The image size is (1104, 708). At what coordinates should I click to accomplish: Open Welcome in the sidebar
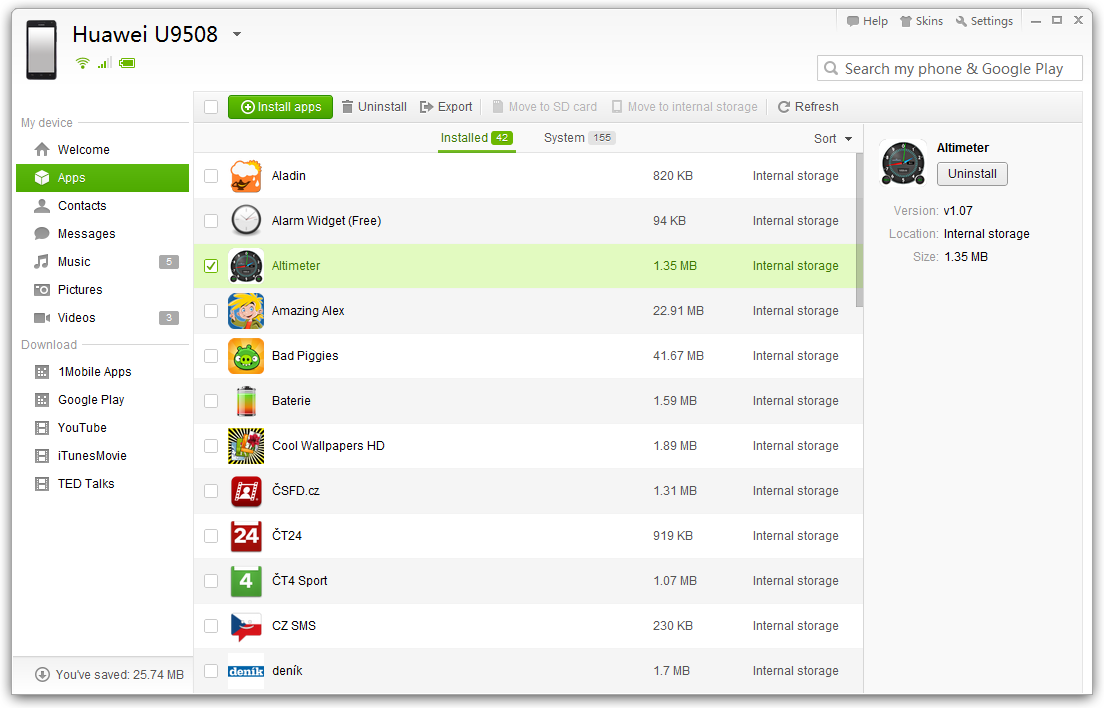click(103, 150)
